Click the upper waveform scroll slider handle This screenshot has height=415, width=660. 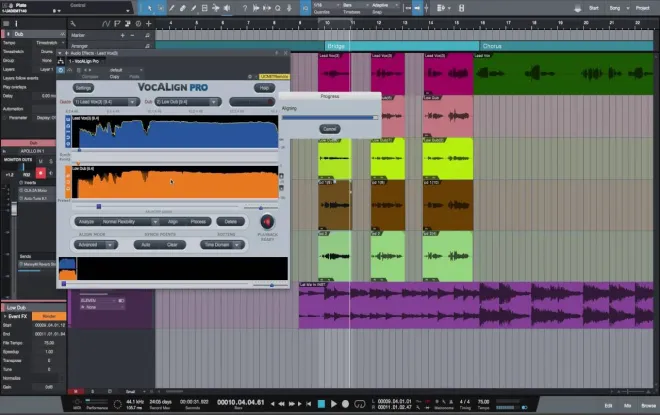coord(99,206)
